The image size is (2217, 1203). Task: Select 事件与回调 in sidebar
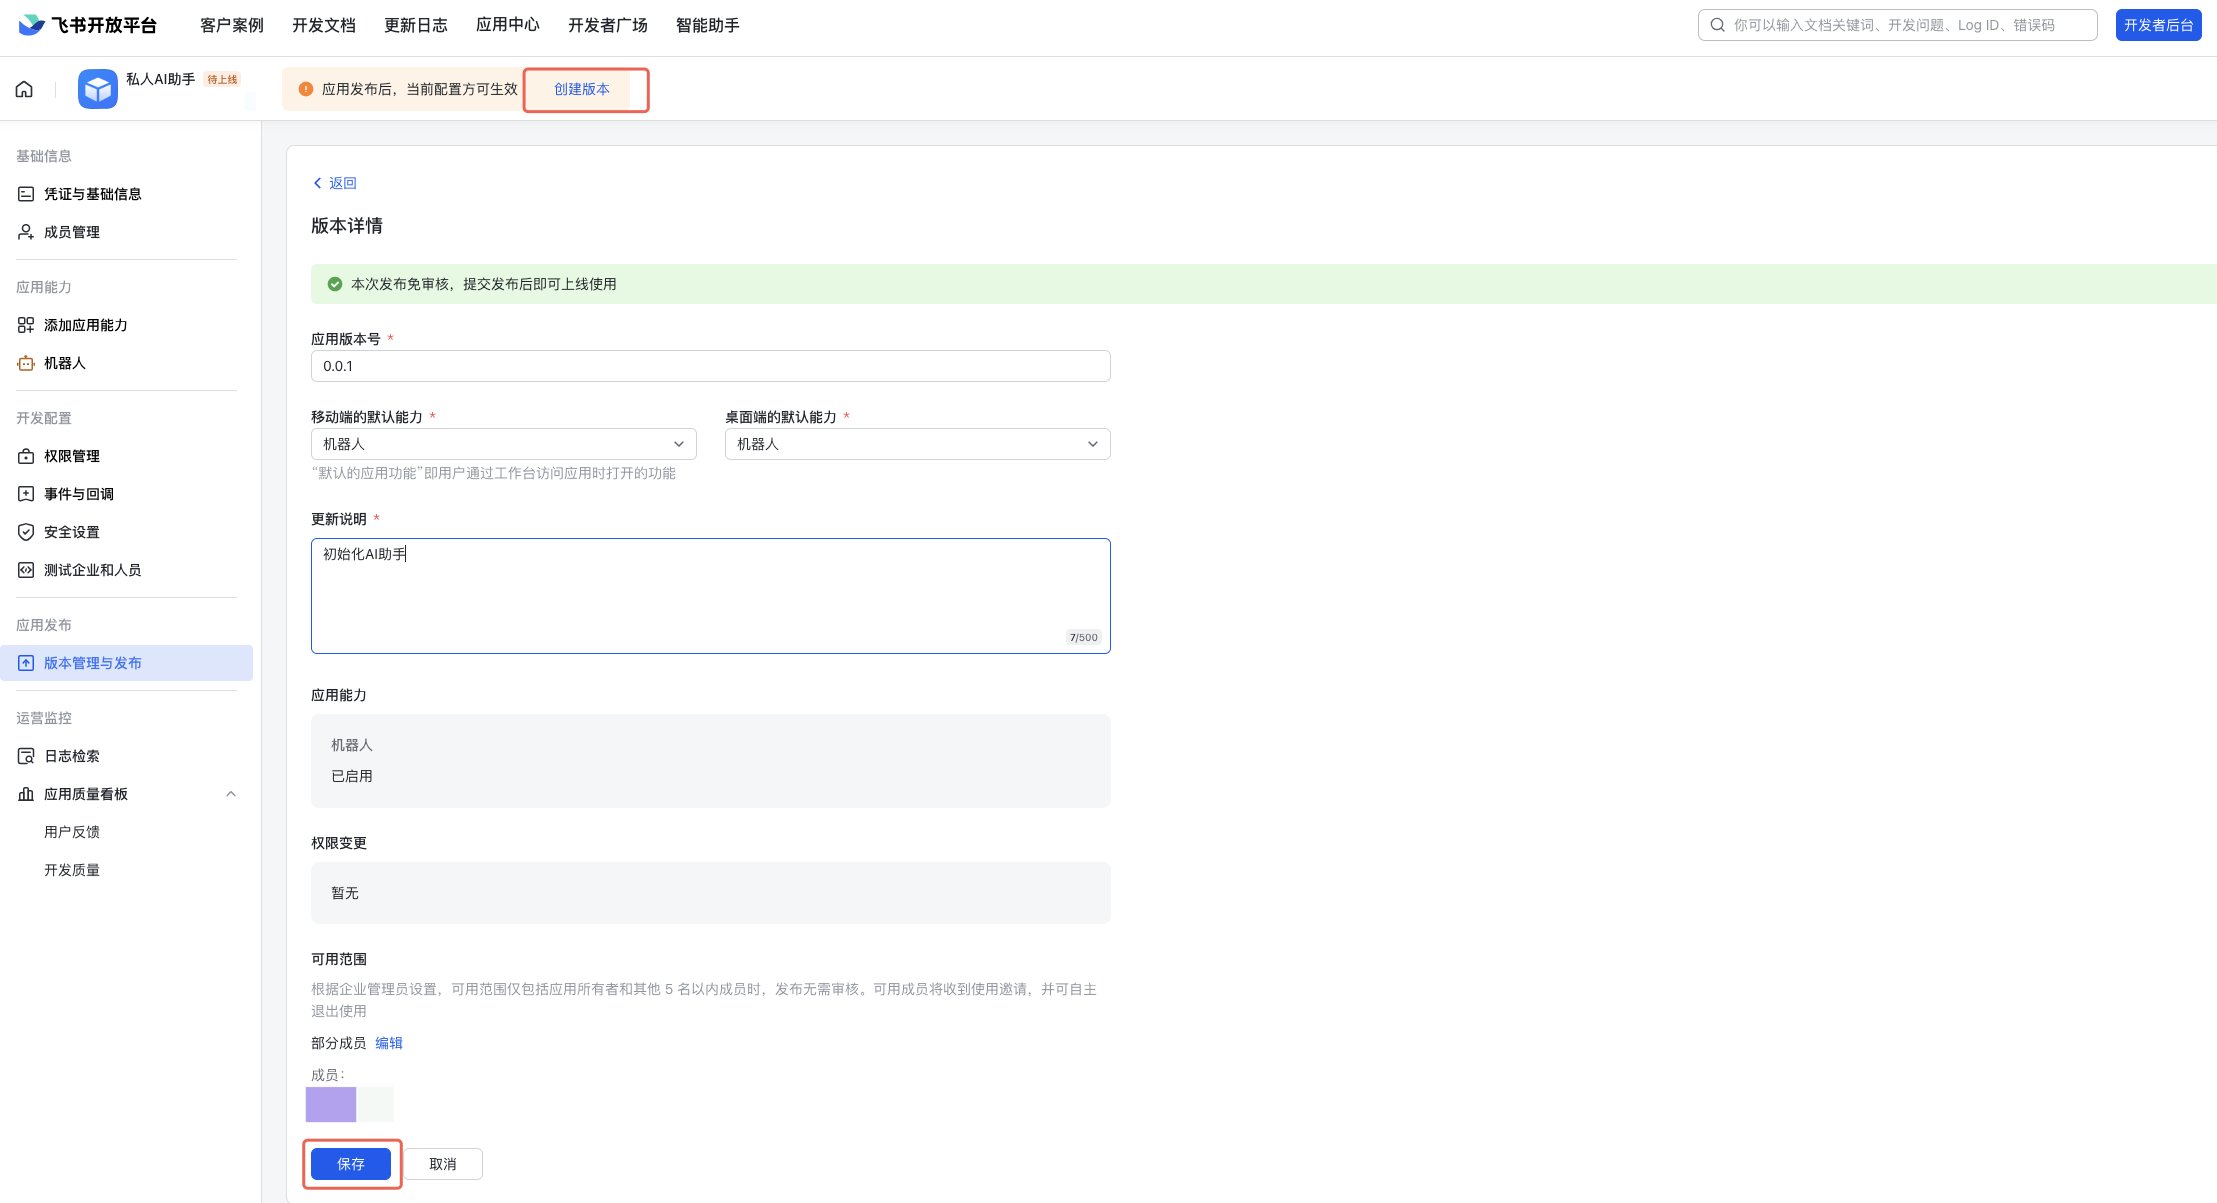[79, 494]
